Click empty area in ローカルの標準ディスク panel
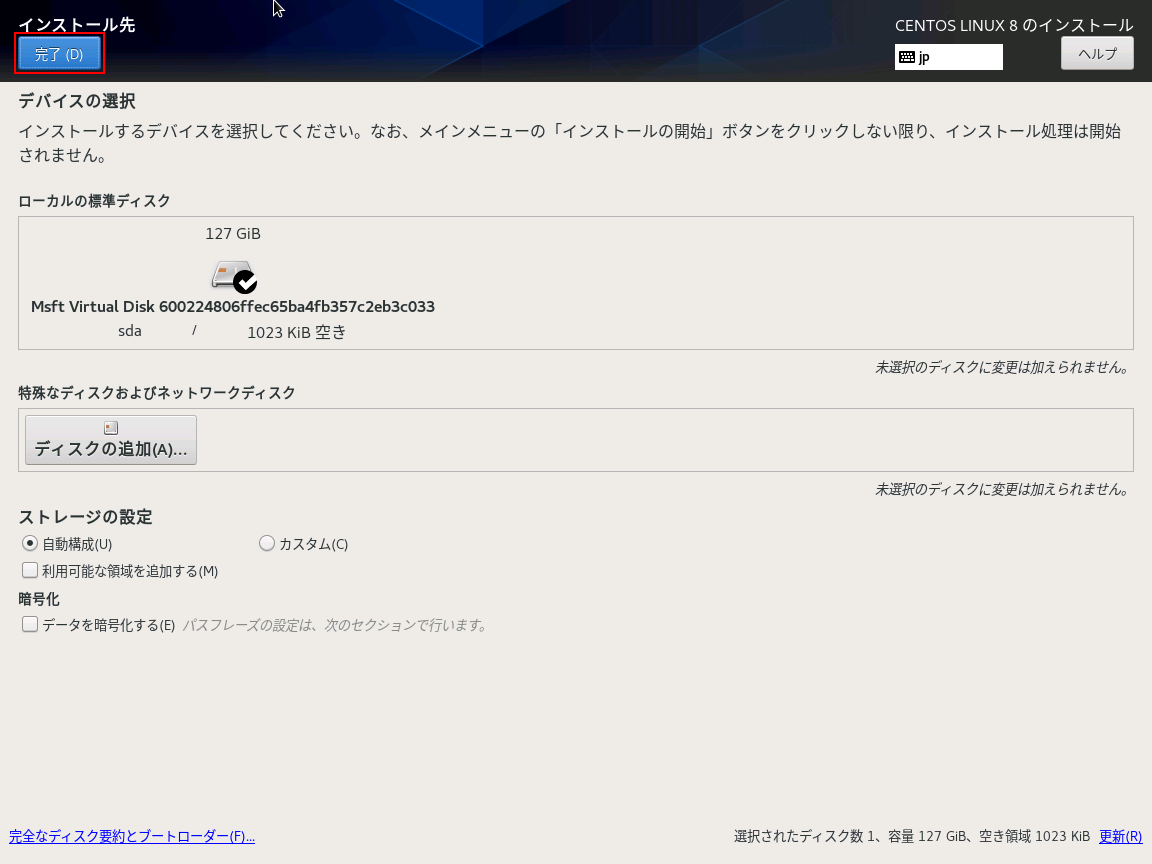1152x864 pixels. pyautogui.click(x=780, y=283)
